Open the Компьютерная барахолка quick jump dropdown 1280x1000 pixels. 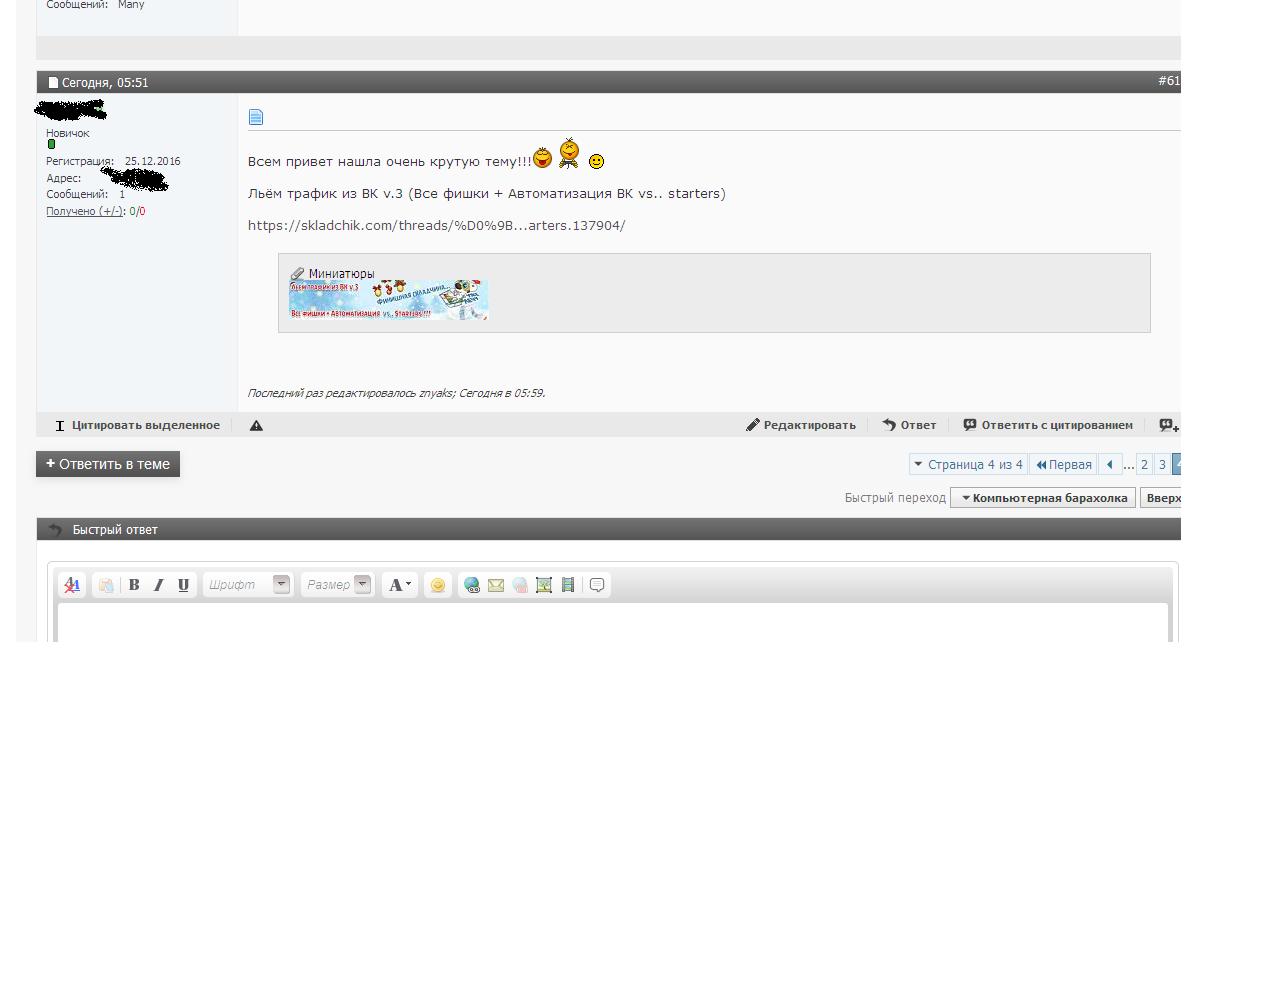click(x=1043, y=498)
